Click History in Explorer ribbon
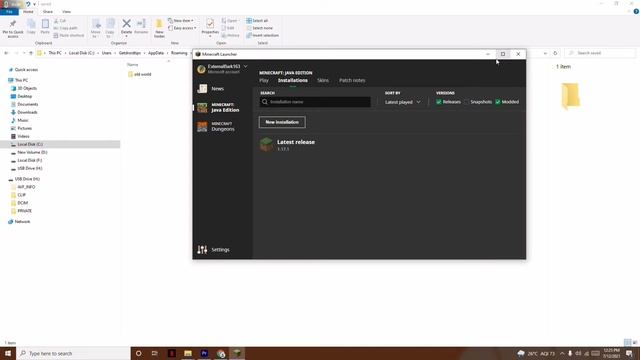Screen dimensions: 640x360 231,36
